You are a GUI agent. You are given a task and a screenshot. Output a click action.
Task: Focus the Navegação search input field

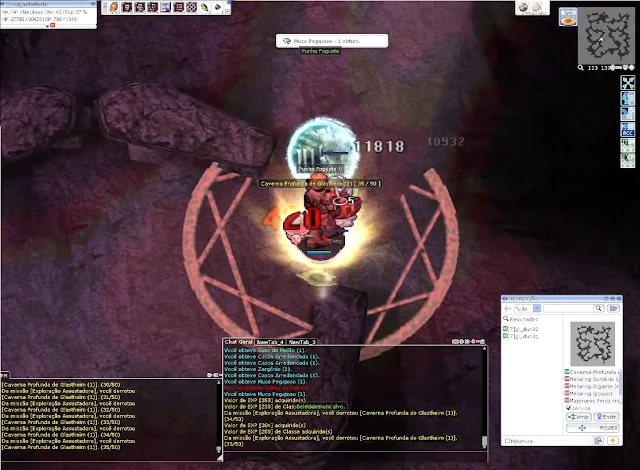pyautogui.click(x=569, y=308)
